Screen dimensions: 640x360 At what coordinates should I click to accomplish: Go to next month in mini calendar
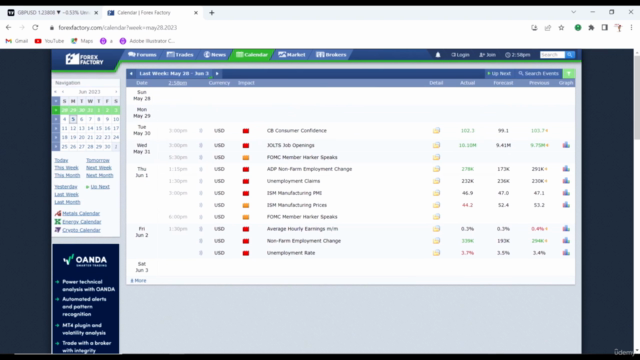pos(116,92)
